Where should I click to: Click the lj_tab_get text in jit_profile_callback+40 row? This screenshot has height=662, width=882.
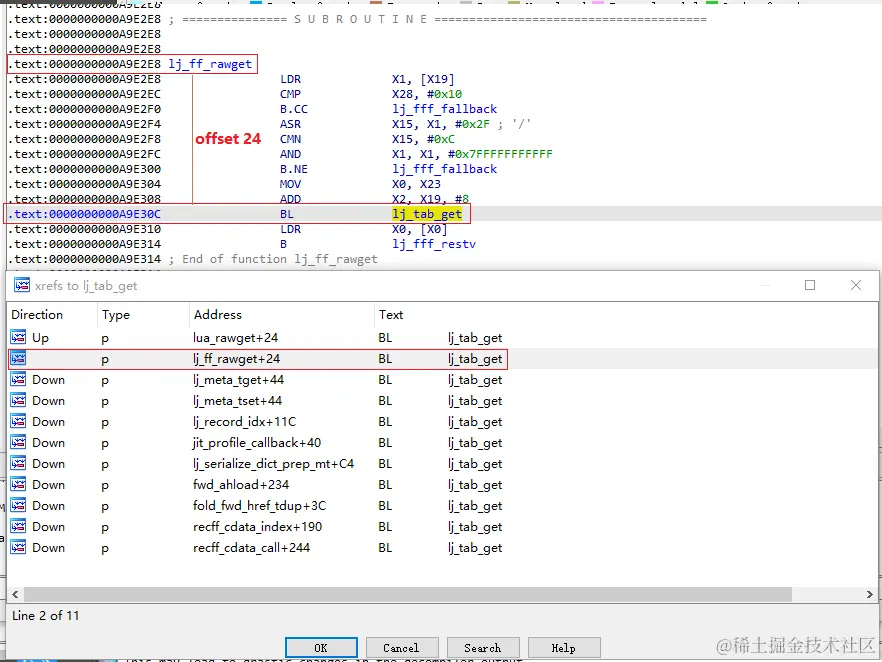pos(475,443)
